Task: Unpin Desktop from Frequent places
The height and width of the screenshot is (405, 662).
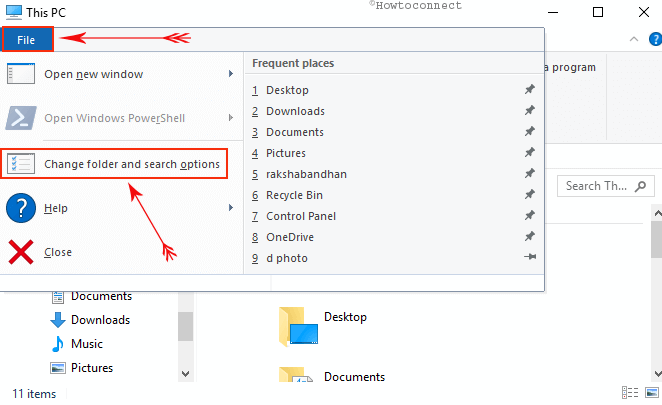Action: tap(530, 89)
